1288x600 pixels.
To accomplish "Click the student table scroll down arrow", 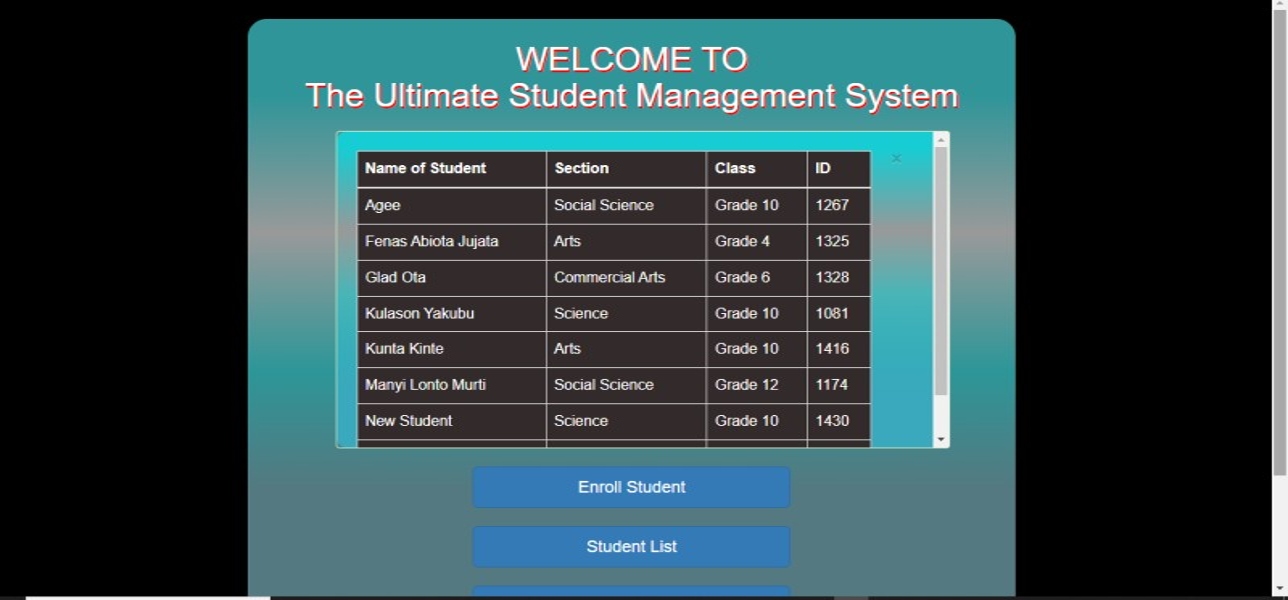I will click(941, 440).
